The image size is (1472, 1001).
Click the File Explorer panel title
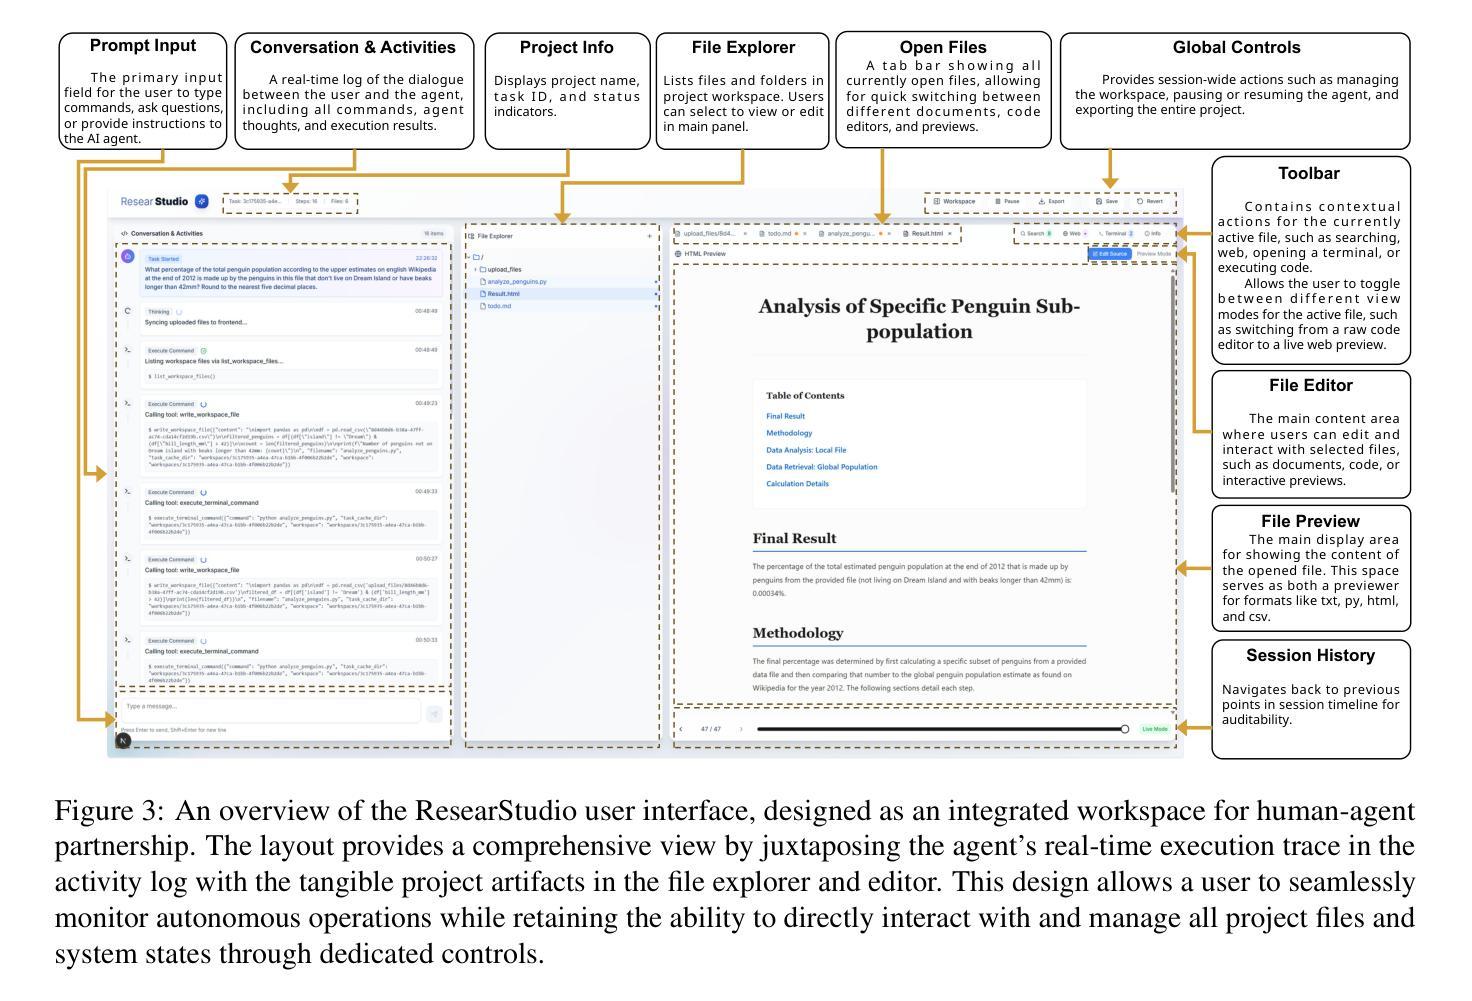494,237
